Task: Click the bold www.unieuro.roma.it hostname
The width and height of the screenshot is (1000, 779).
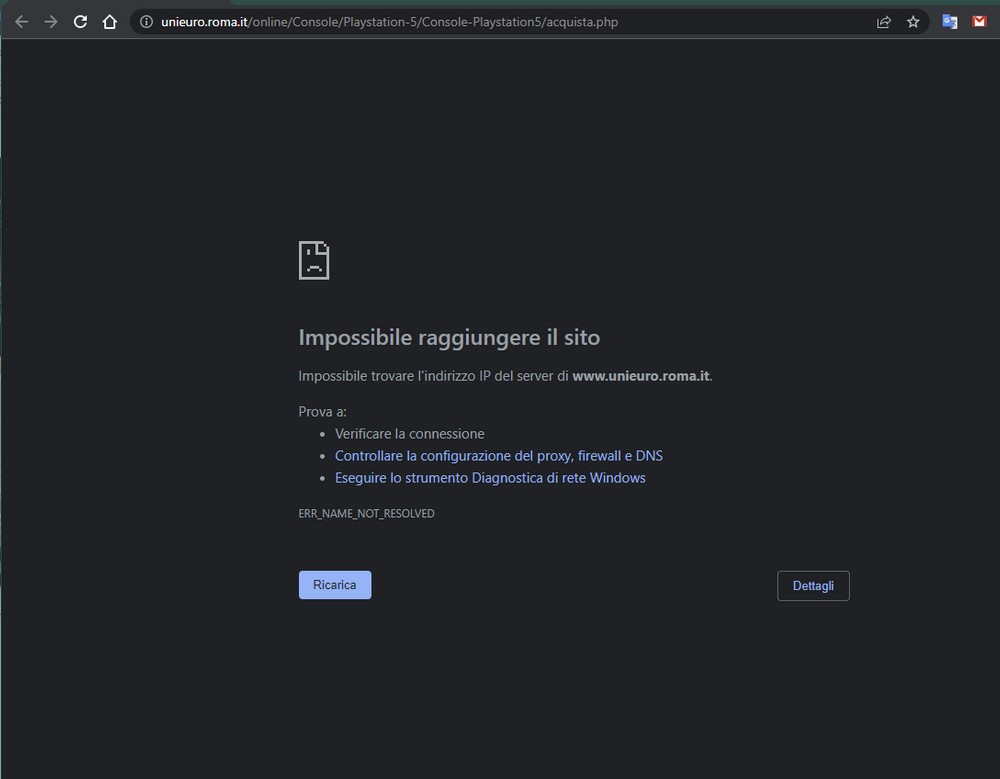Action: click(640, 376)
